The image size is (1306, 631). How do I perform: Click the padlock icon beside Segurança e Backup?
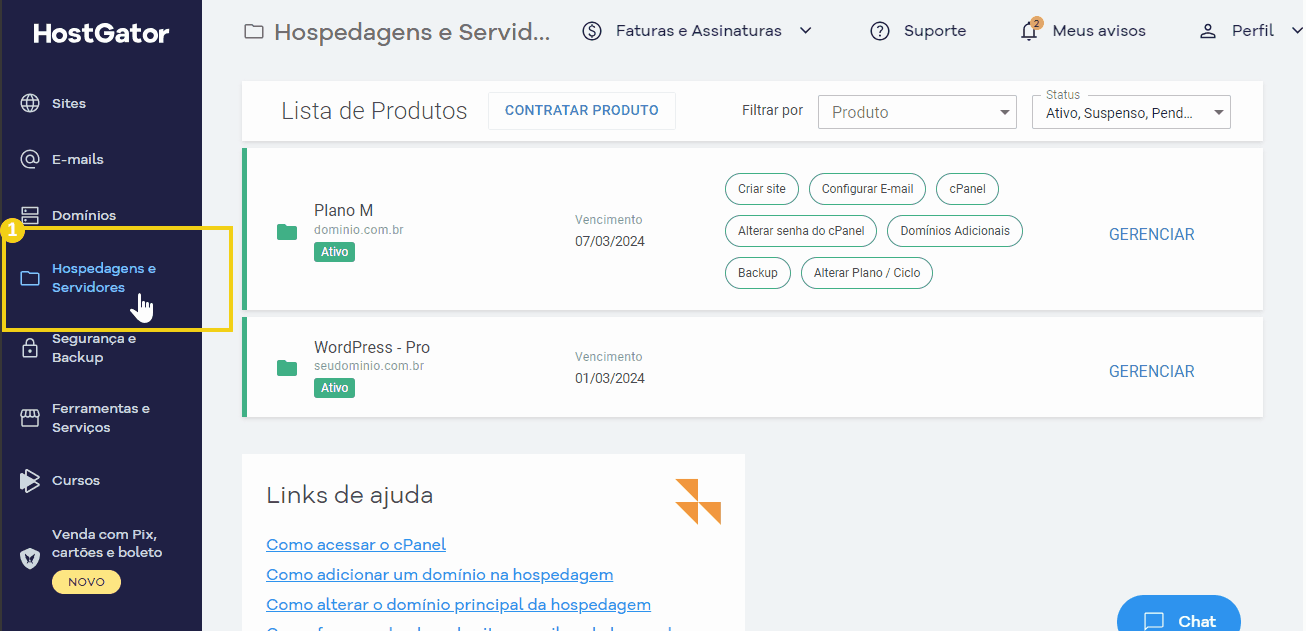pos(30,348)
